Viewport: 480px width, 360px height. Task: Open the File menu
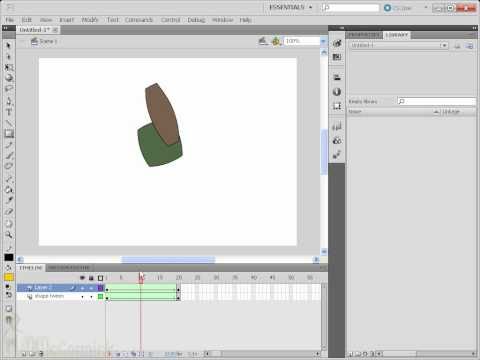[10, 20]
